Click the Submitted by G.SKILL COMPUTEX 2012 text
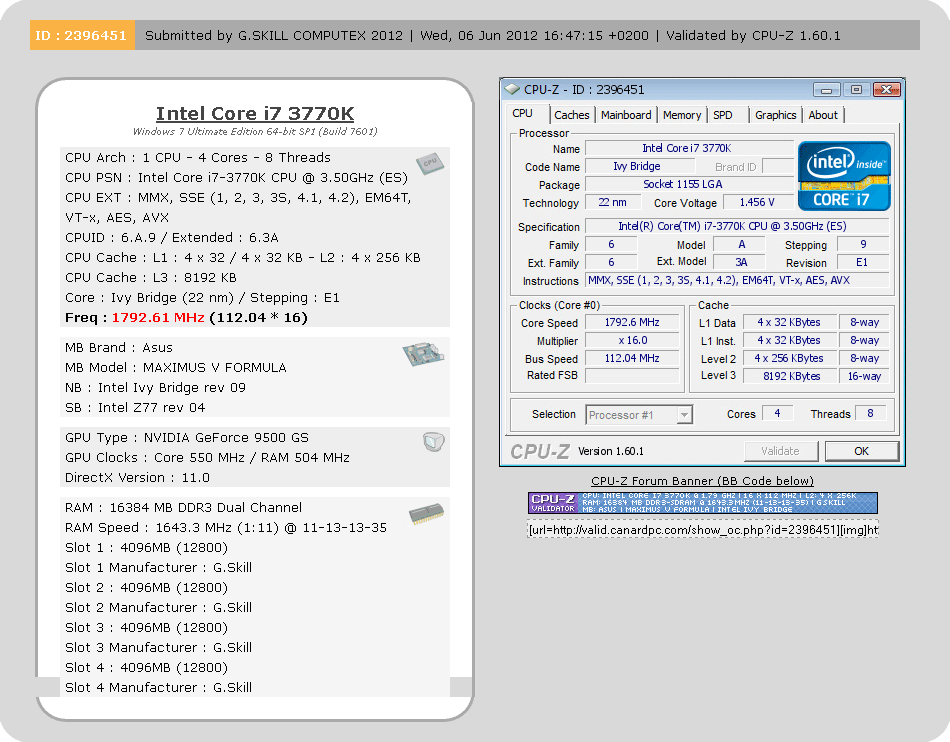950x742 pixels. 274,36
